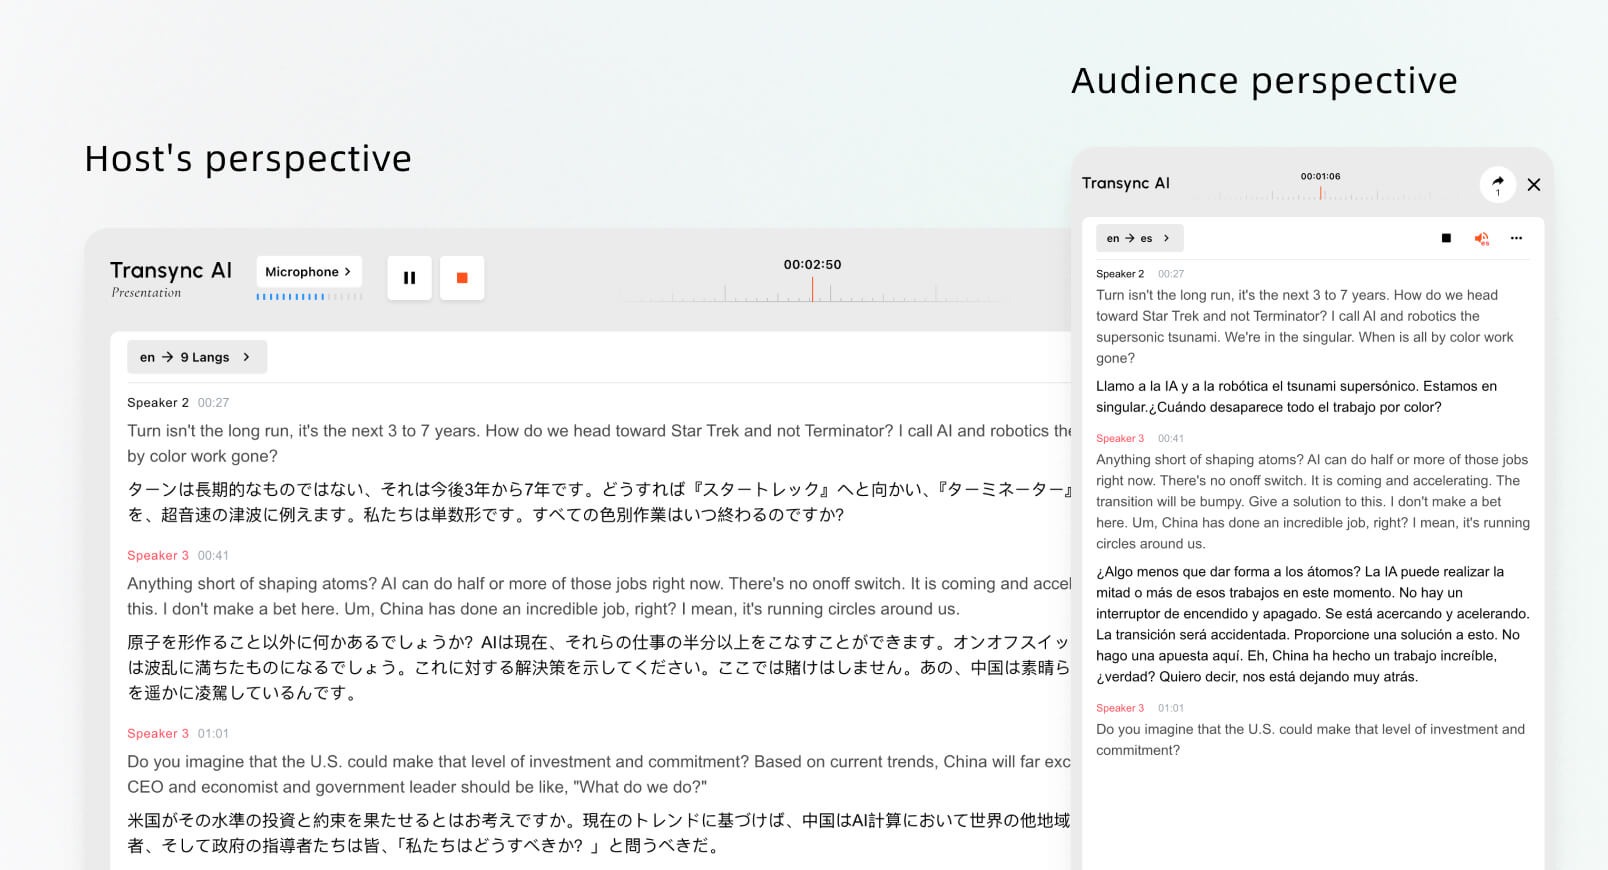Click audience Speaker 3 label at 01:01

pos(1120,708)
